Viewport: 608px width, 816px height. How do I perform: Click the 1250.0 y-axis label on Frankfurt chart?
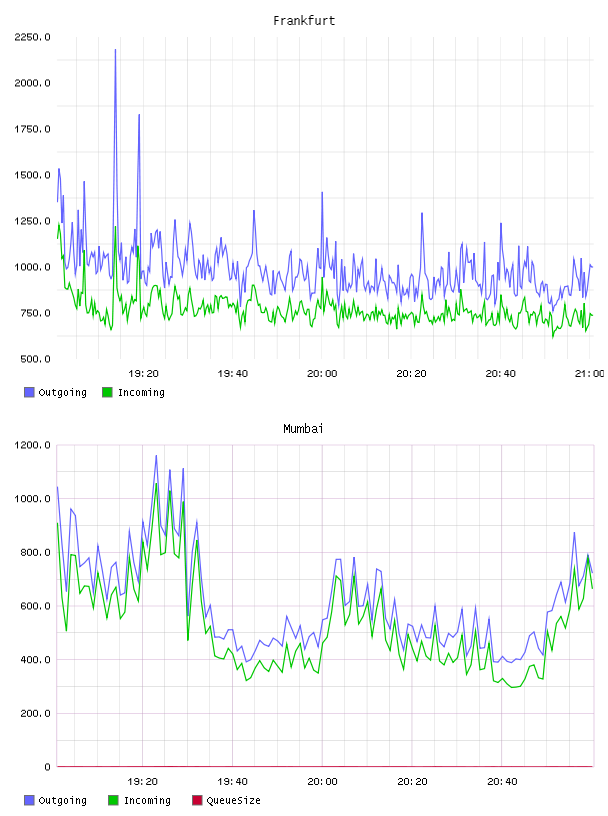32,221
